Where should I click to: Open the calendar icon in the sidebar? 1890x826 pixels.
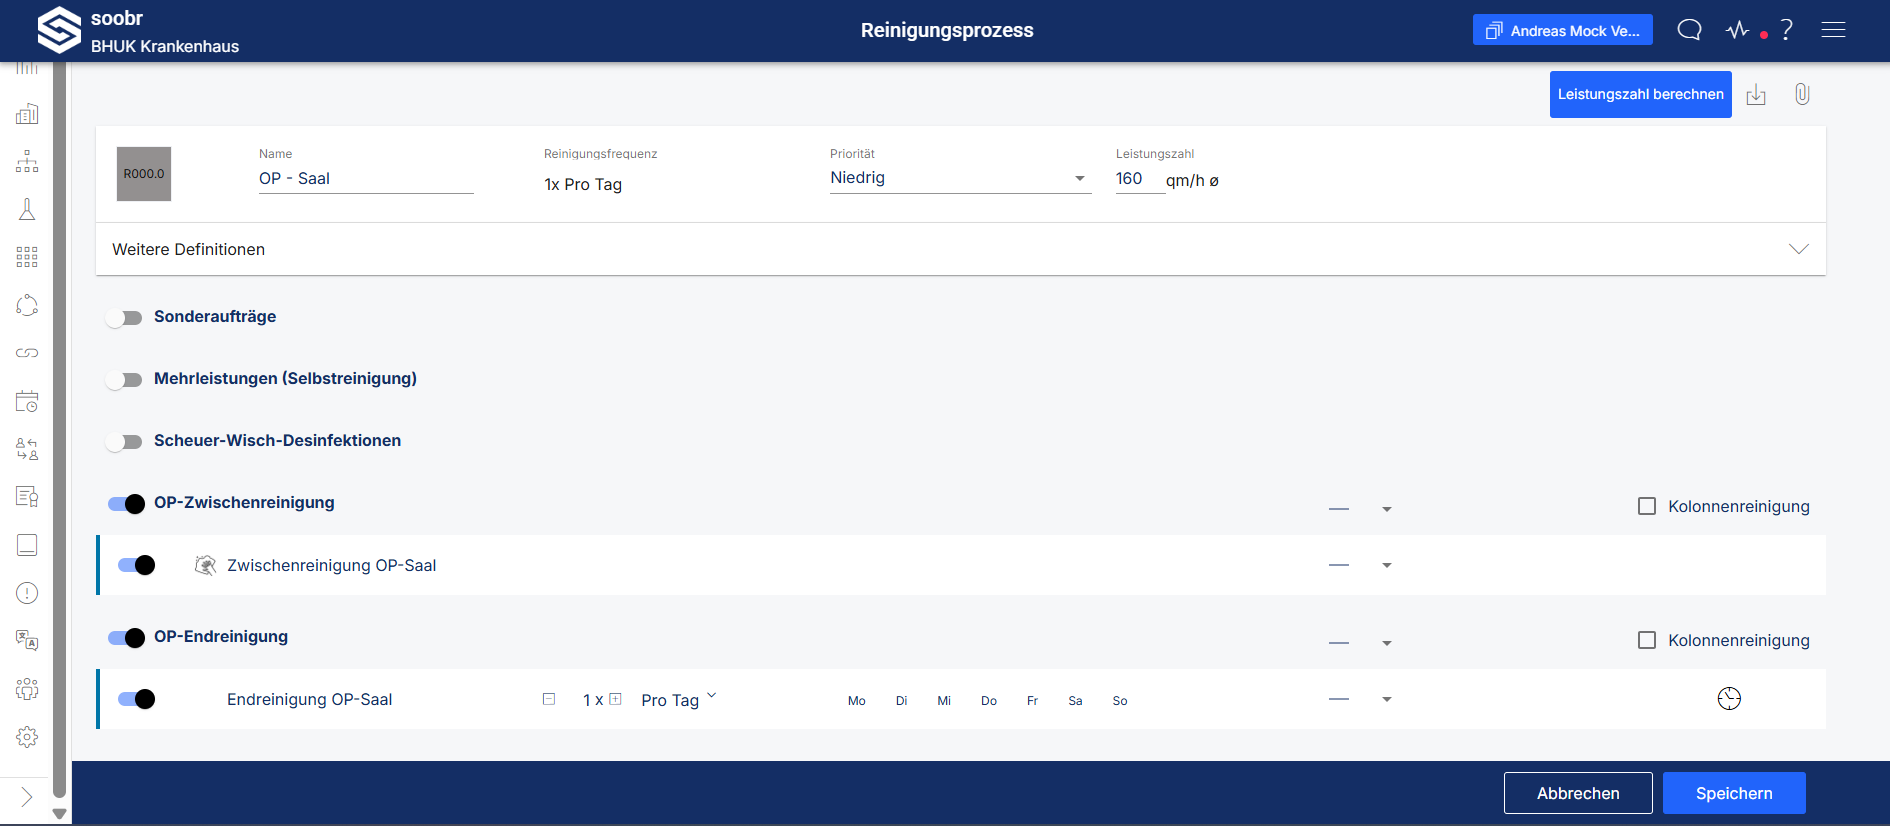(27, 401)
